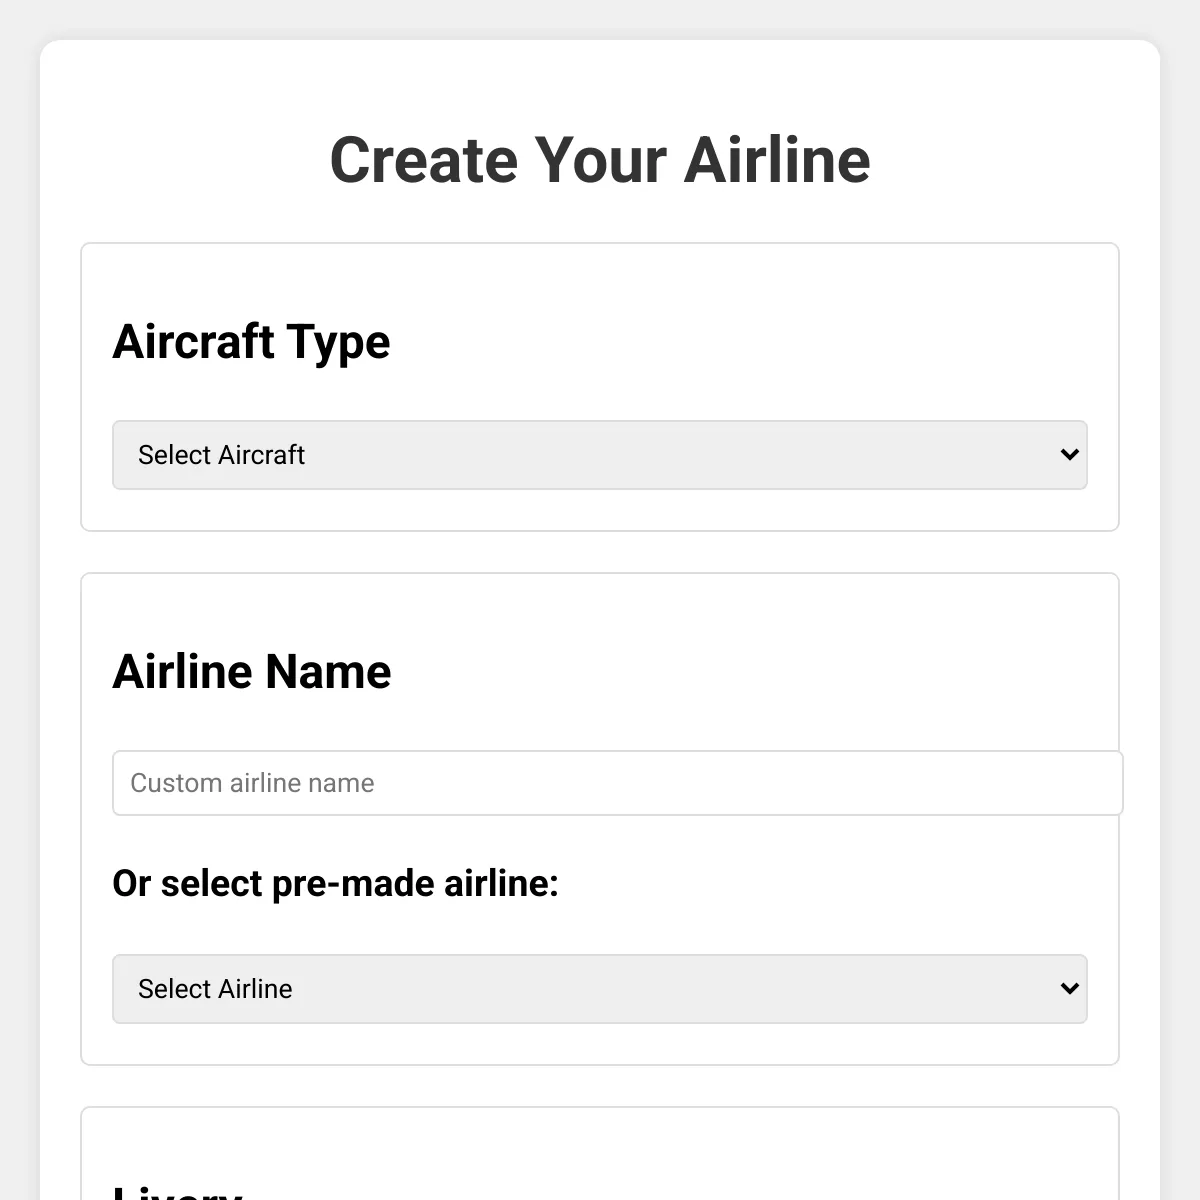Click the Airline Name heading
Screen dimensions: 1200x1200
pyautogui.click(x=252, y=671)
